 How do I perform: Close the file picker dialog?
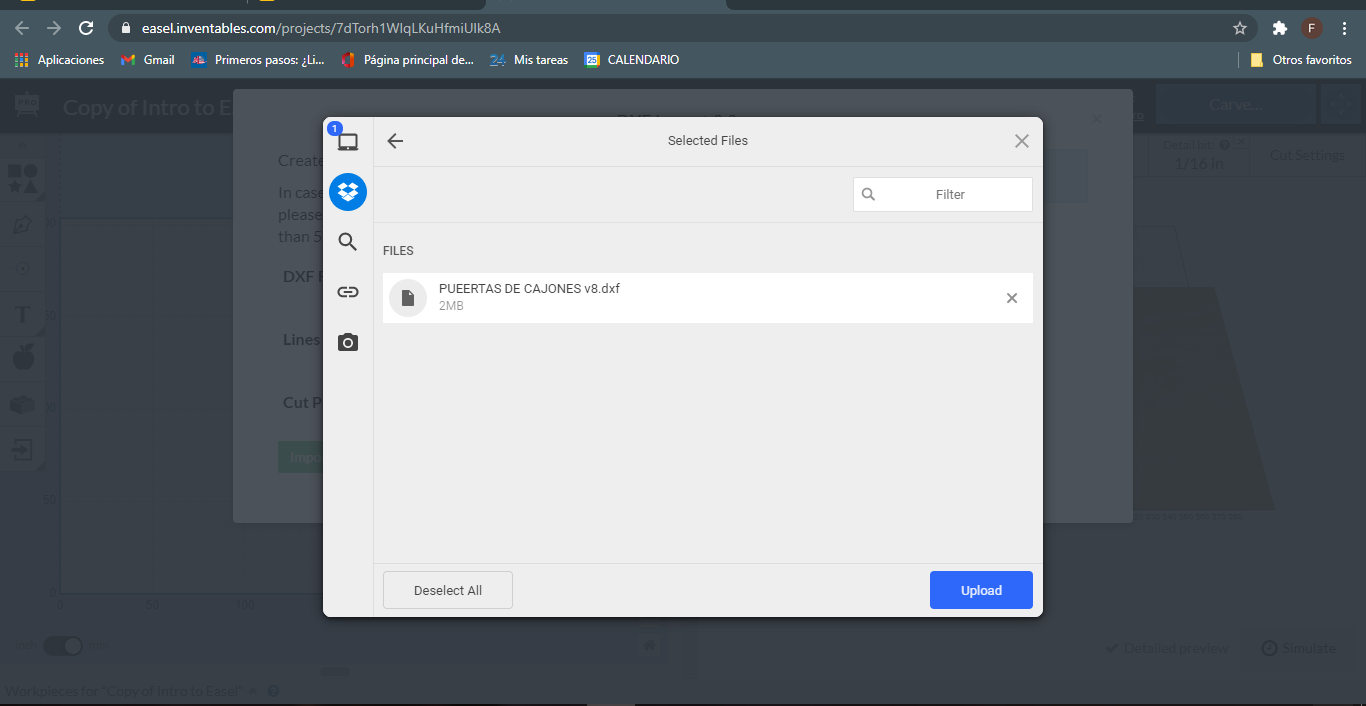[x=1021, y=141]
